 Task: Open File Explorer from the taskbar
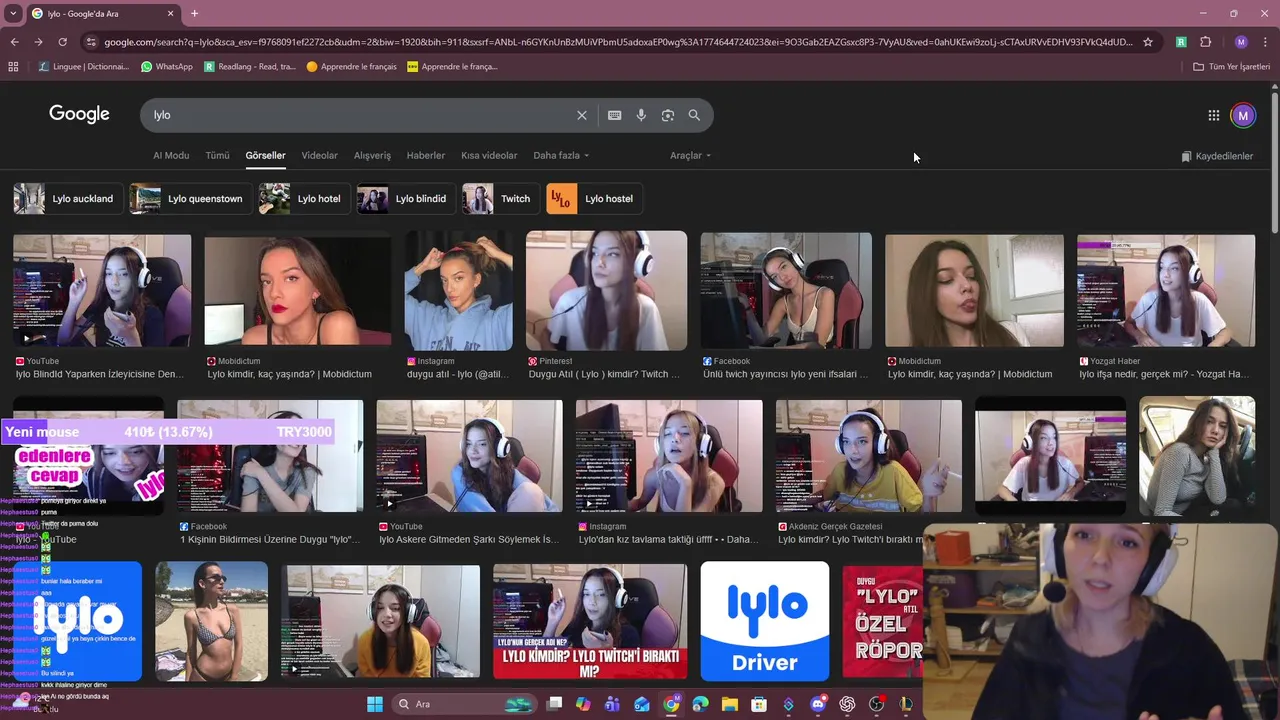point(730,704)
